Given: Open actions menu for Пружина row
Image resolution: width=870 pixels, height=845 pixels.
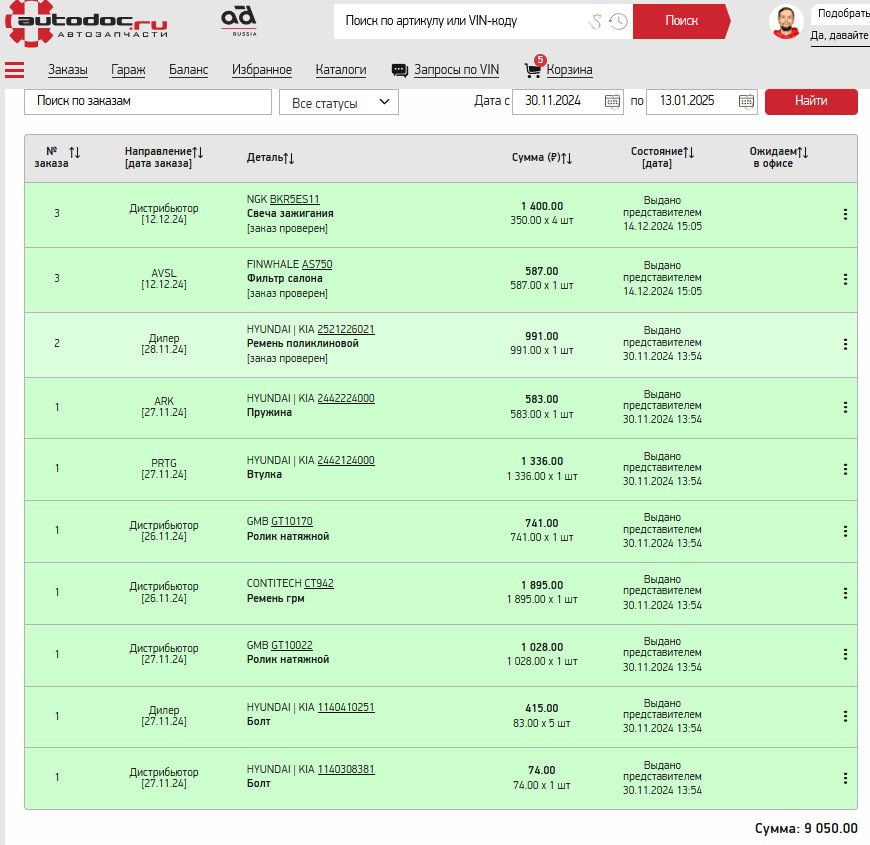Looking at the screenshot, I should tap(845, 407).
